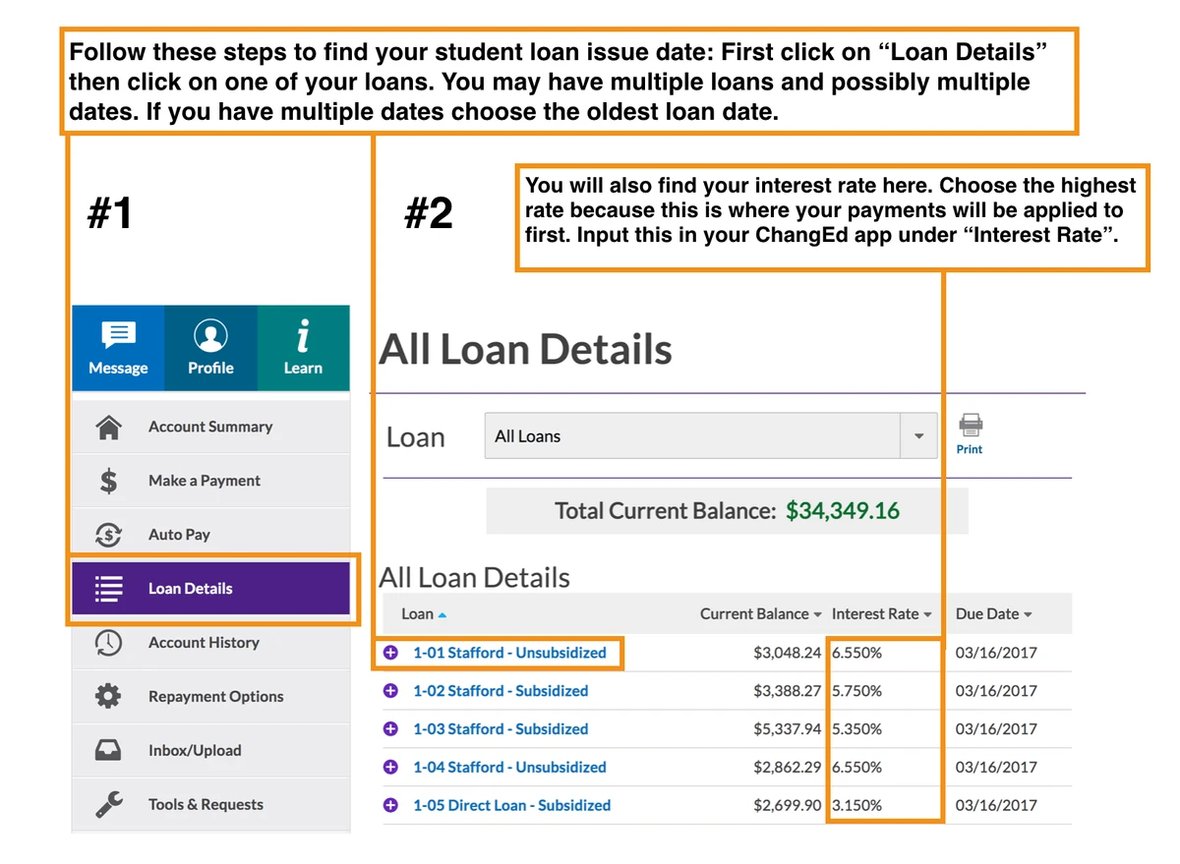The width and height of the screenshot is (1180, 864).
Task: Open the Inbox/Upload tray icon
Action: pyautogui.click(x=110, y=750)
